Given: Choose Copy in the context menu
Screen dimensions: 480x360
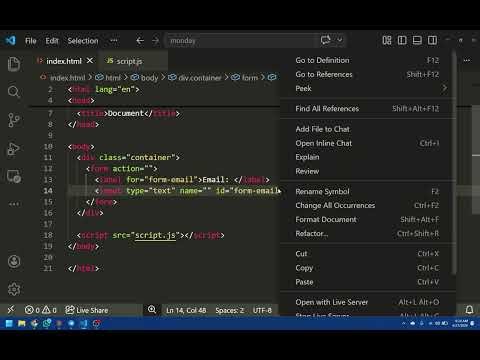Looking at the screenshot, I should [x=367, y=268].
